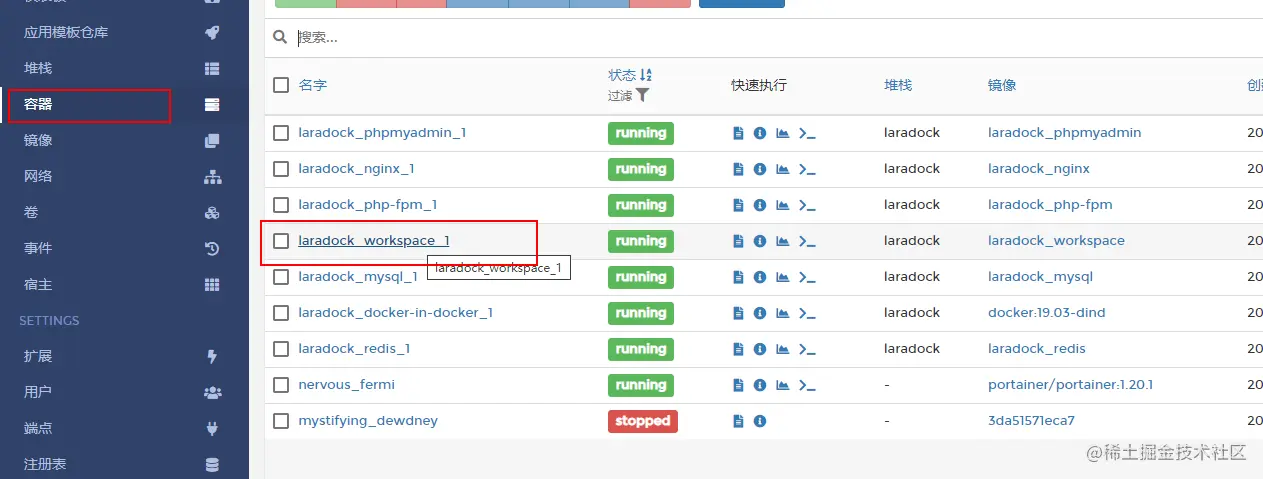Open the laradock_nginx image link

pyautogui.click(x=1039, y=169)
